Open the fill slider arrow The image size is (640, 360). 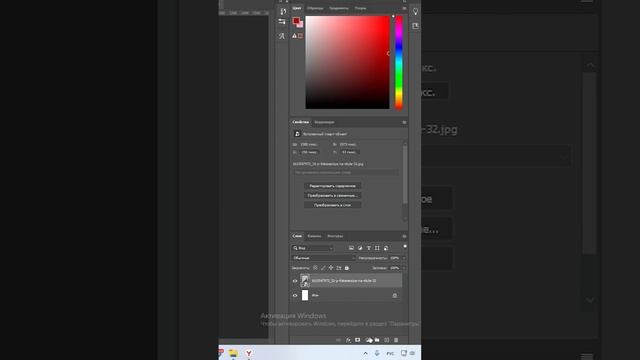click(x=404, y=268)
